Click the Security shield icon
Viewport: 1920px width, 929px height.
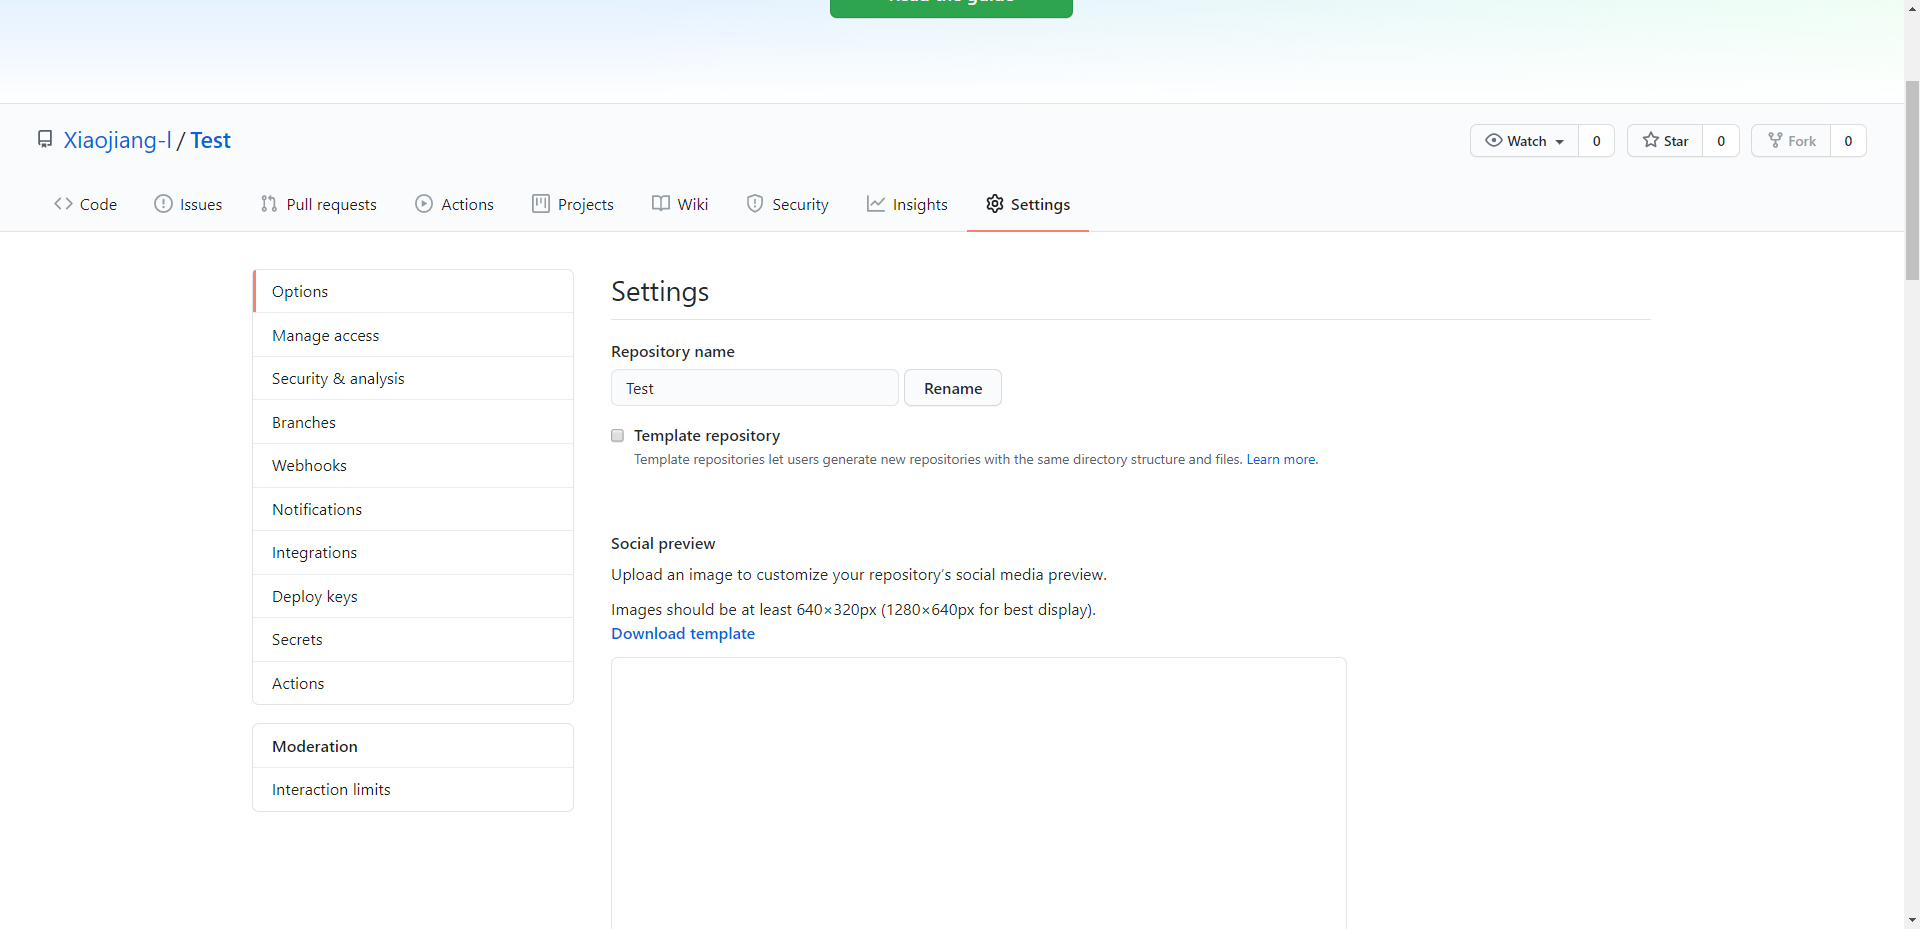point(755,204)
